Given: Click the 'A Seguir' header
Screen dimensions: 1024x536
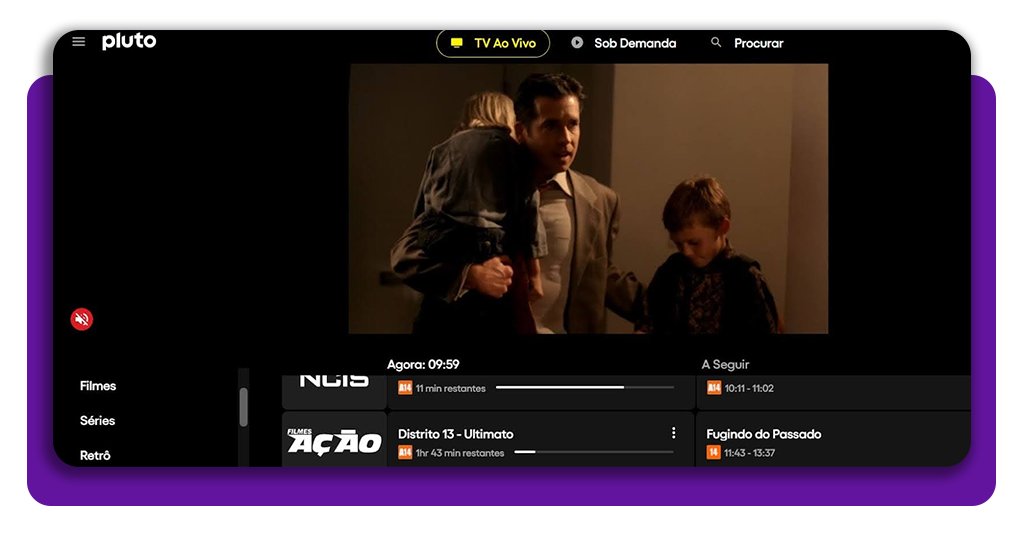Looking at the screenshot, I should click(725, 364).
